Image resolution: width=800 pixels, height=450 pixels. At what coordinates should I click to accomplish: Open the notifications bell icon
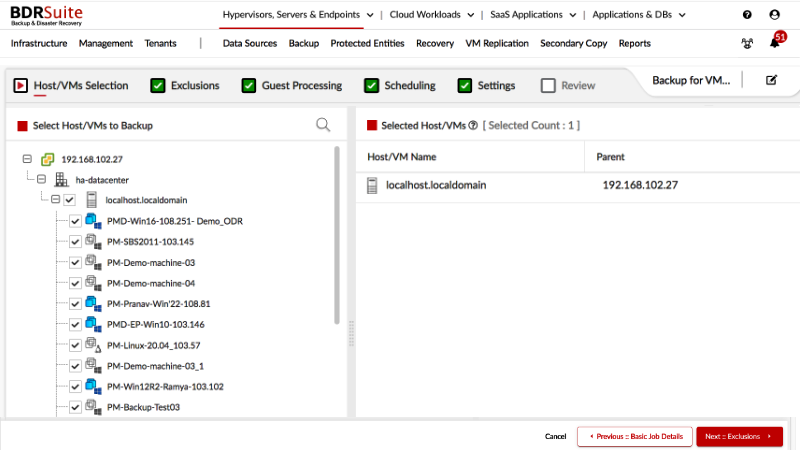(x=774, y=43)
